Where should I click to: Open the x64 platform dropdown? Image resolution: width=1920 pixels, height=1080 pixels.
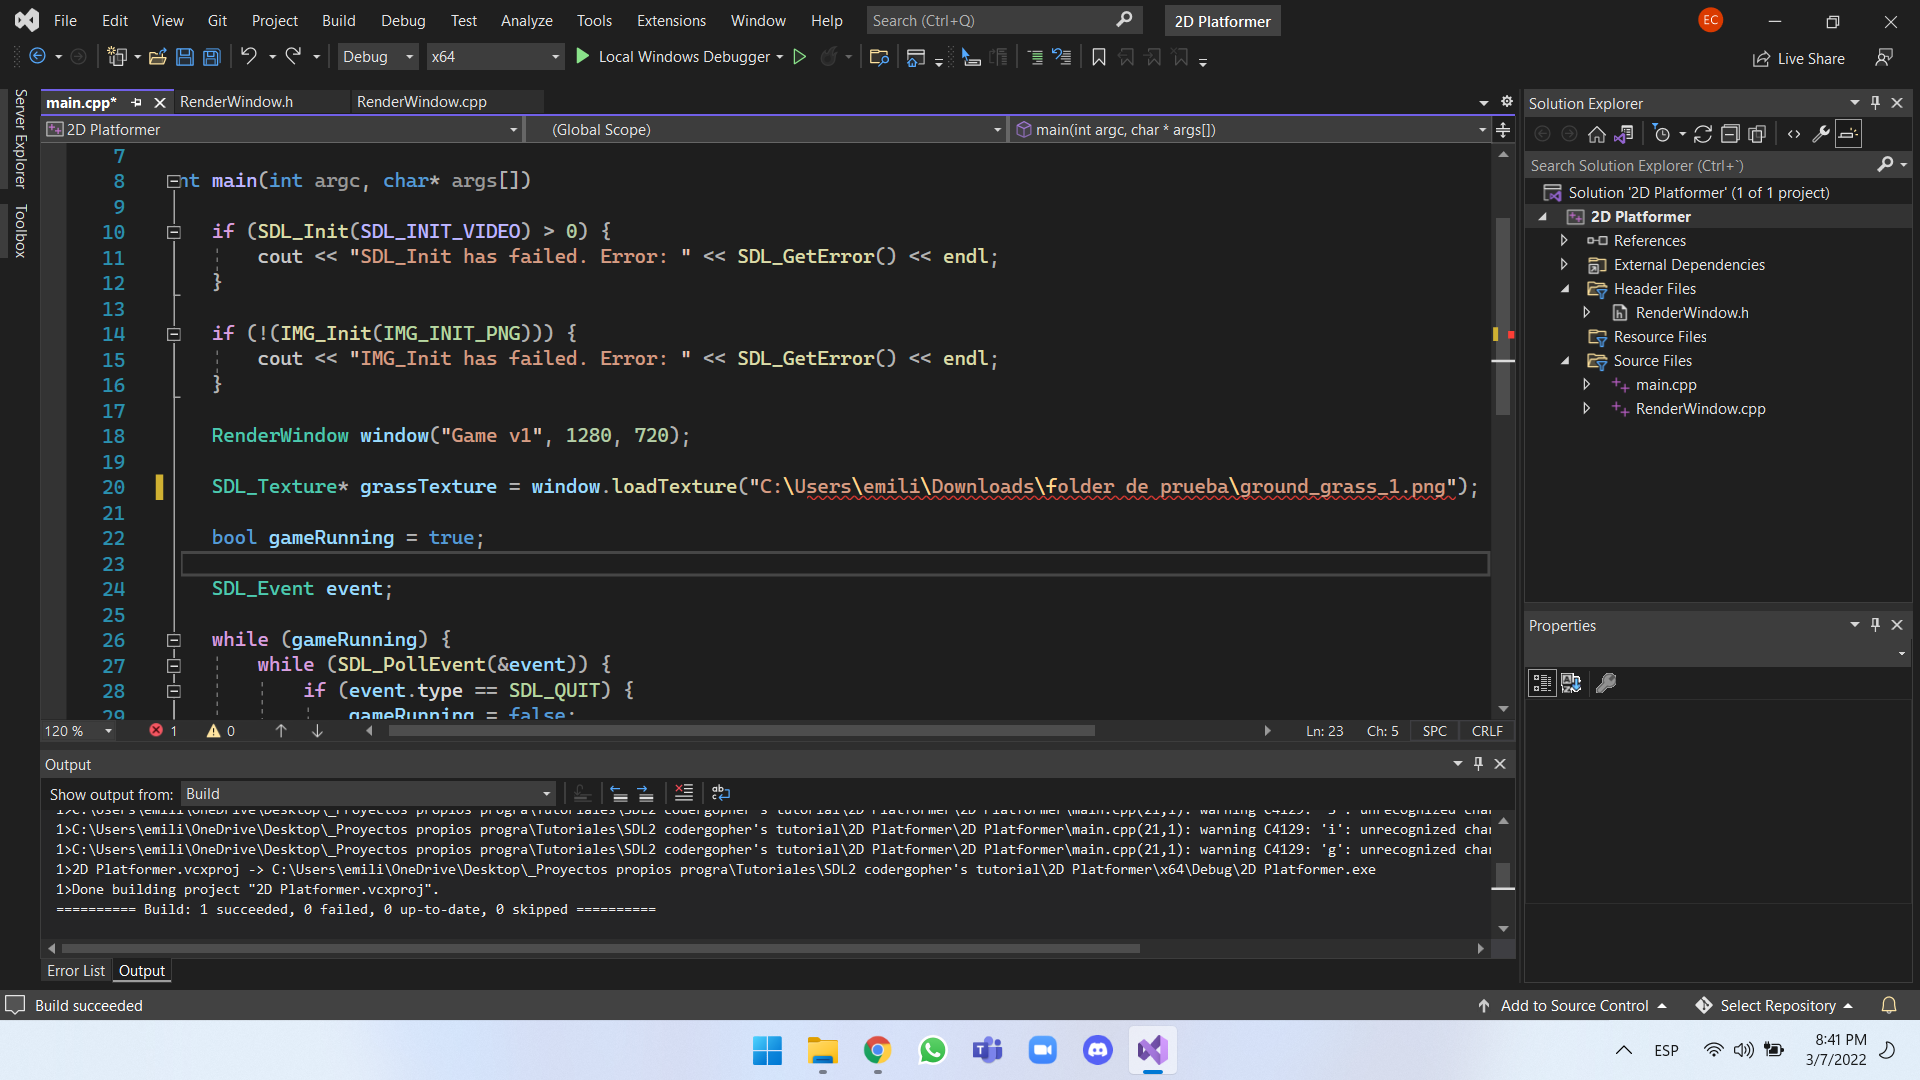click(x=495, y=57)
